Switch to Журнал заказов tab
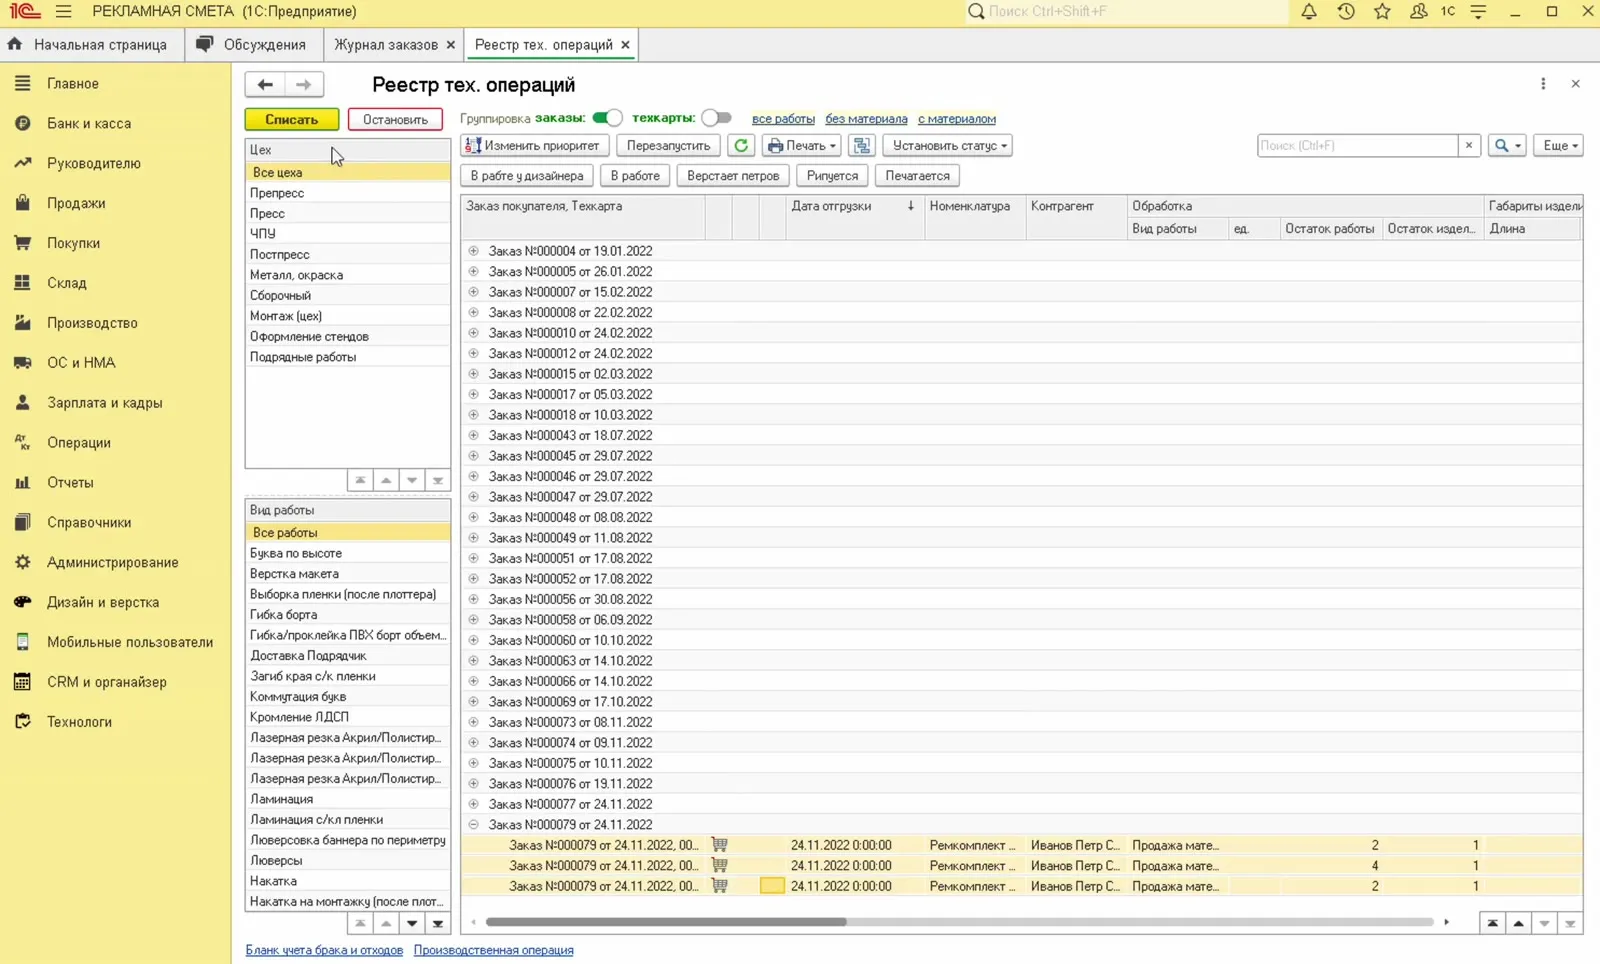The width and height of the screenshot is (1600, 964). pyautogui.click(x=386, y=45)
